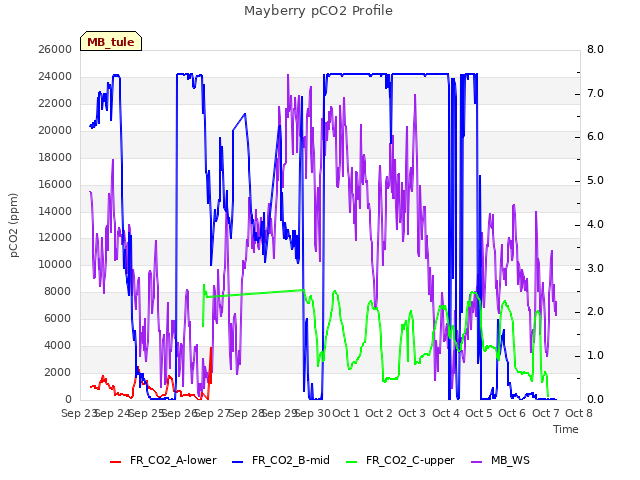This screenshot has height=480, width=640.
Task: Click the 18000 left axis tick label
Action: (55, 157)
